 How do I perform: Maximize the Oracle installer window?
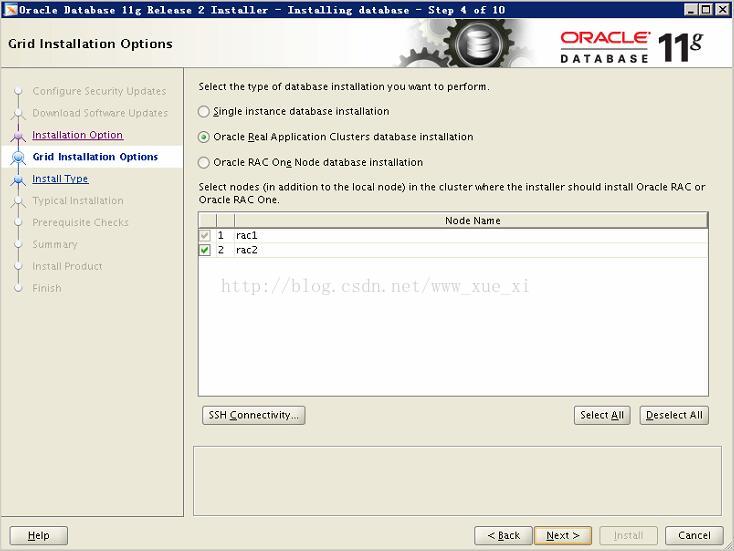pyautogui.click(x=706, y=9)
